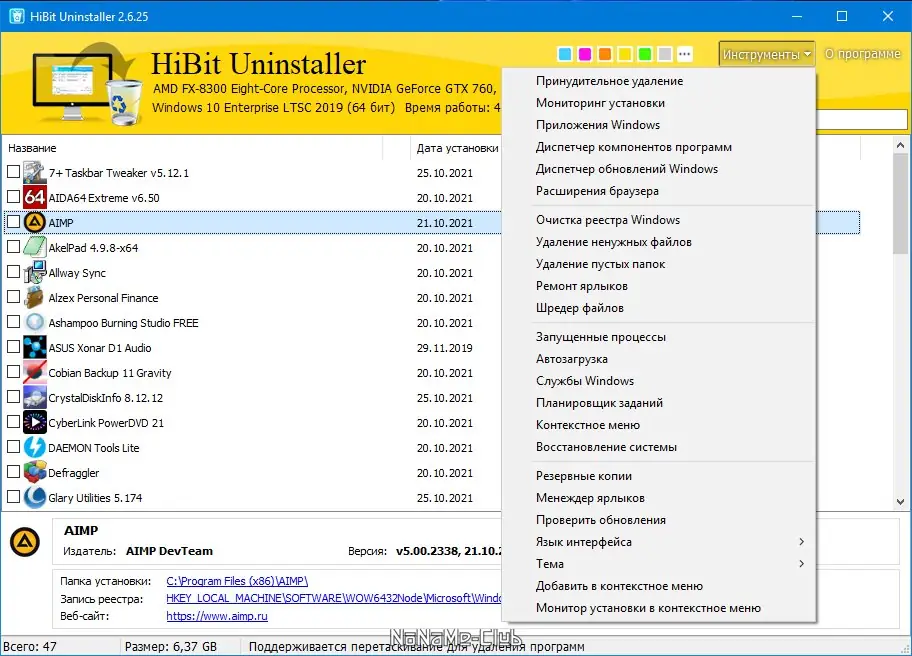Click the list scrollbar down arrow
Viewport: 912px width, 656px height.
(x=900, y=501)
